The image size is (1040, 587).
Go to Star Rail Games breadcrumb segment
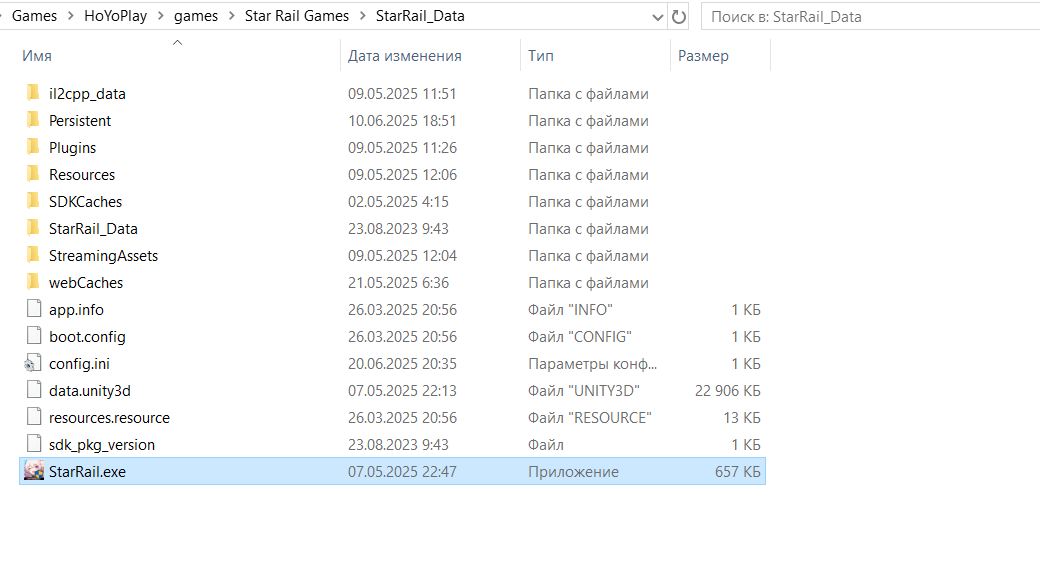click(296, 16)
